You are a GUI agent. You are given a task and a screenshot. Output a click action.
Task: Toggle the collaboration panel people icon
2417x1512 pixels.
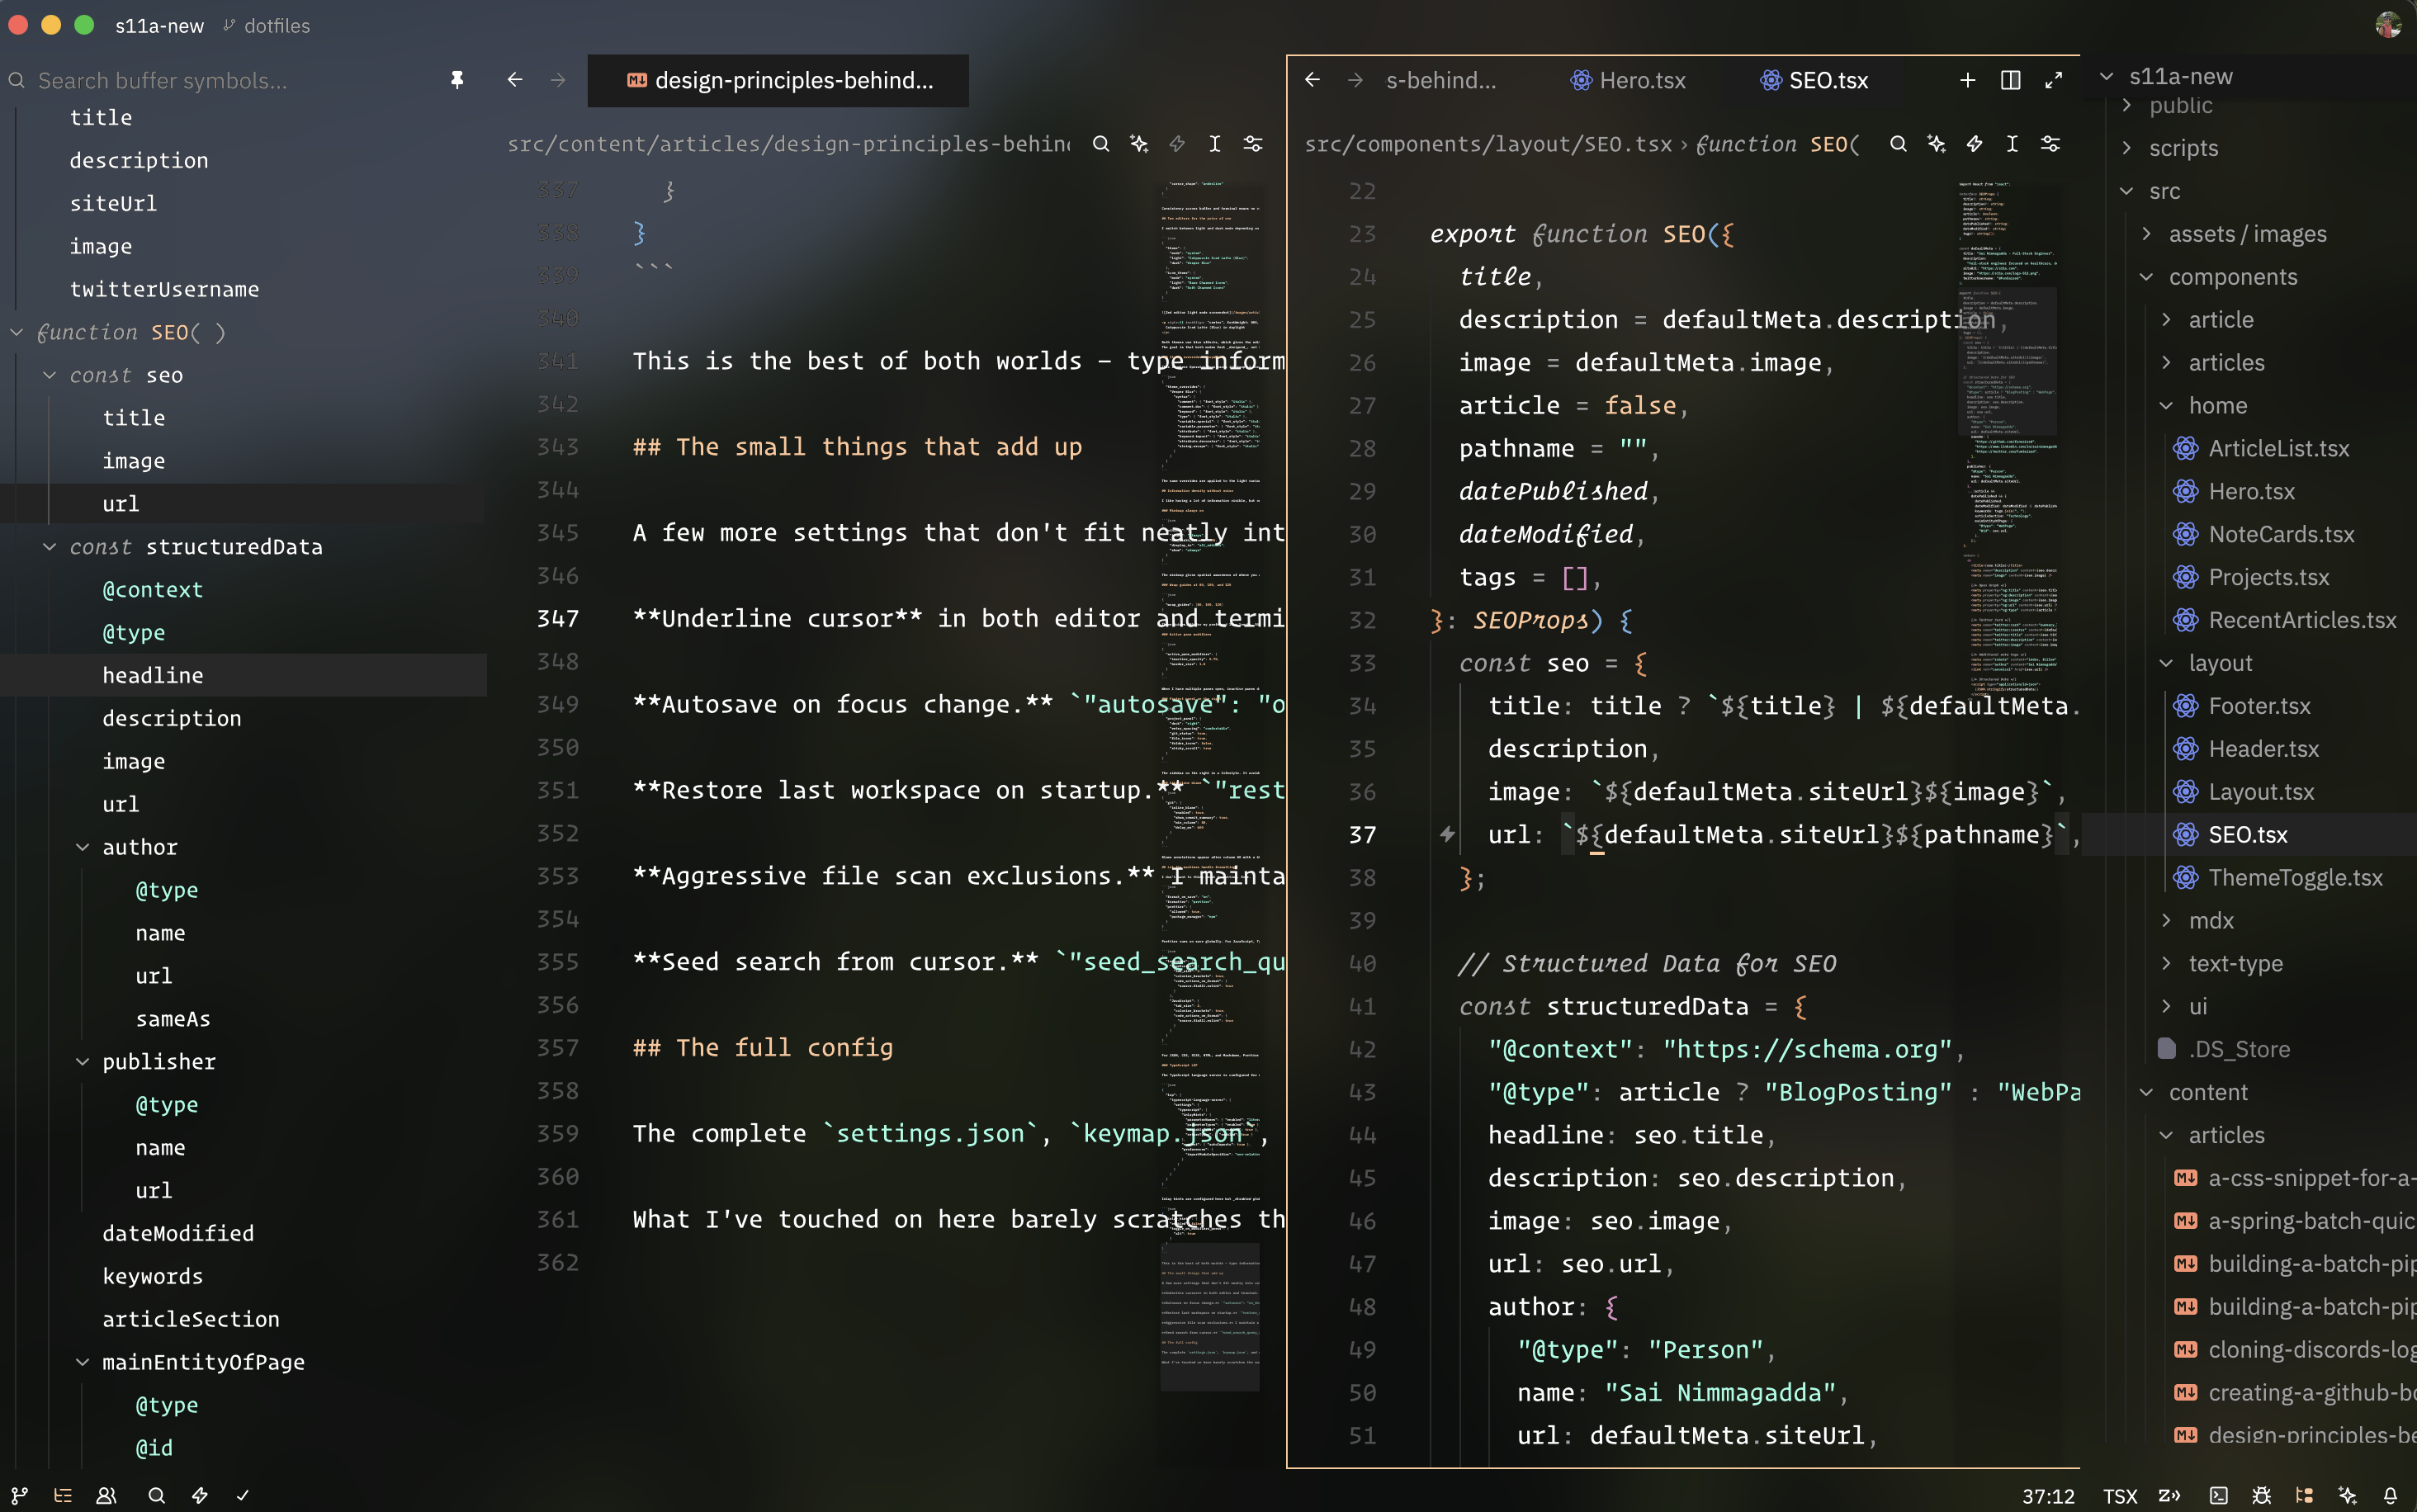(107, 1496)
